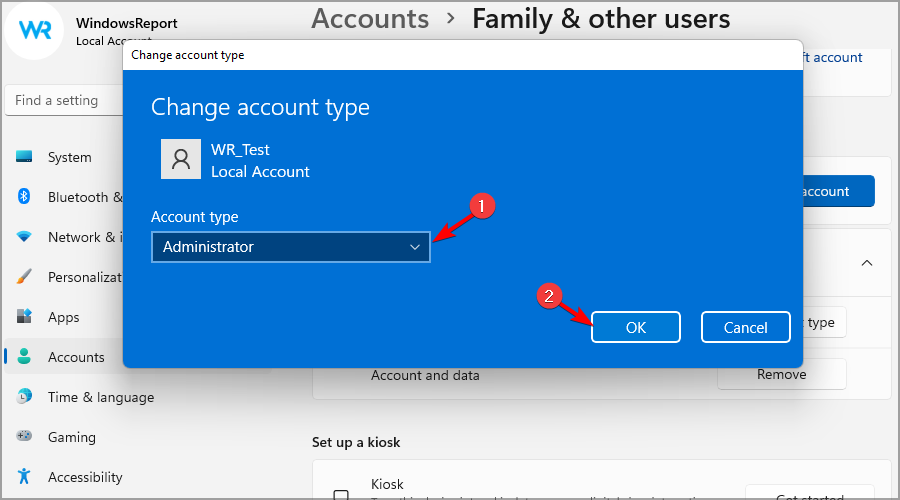This screenshot has height=500, width=900.
Task: Click the Gaming controller icon
Action: pyautogui.click(x=25, y=437)
